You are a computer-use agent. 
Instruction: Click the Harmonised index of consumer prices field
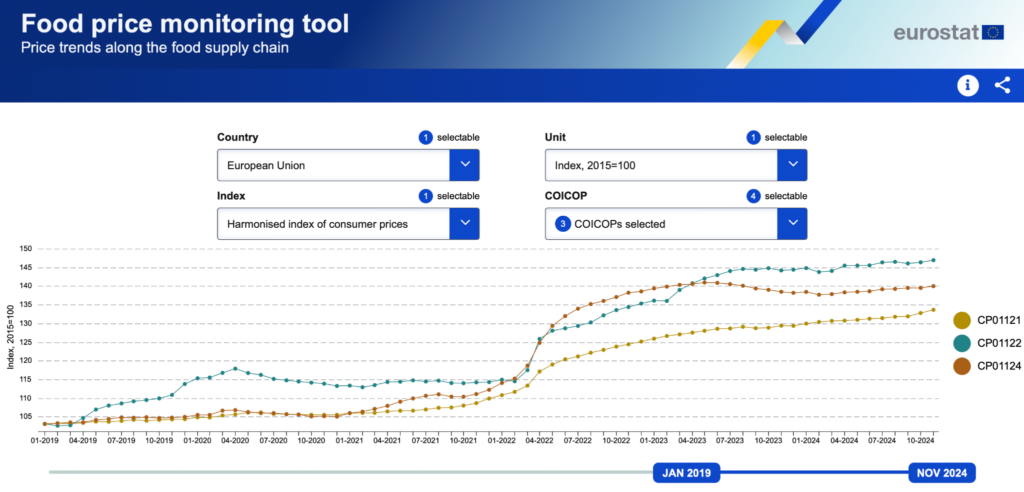[x=333, y=223]
